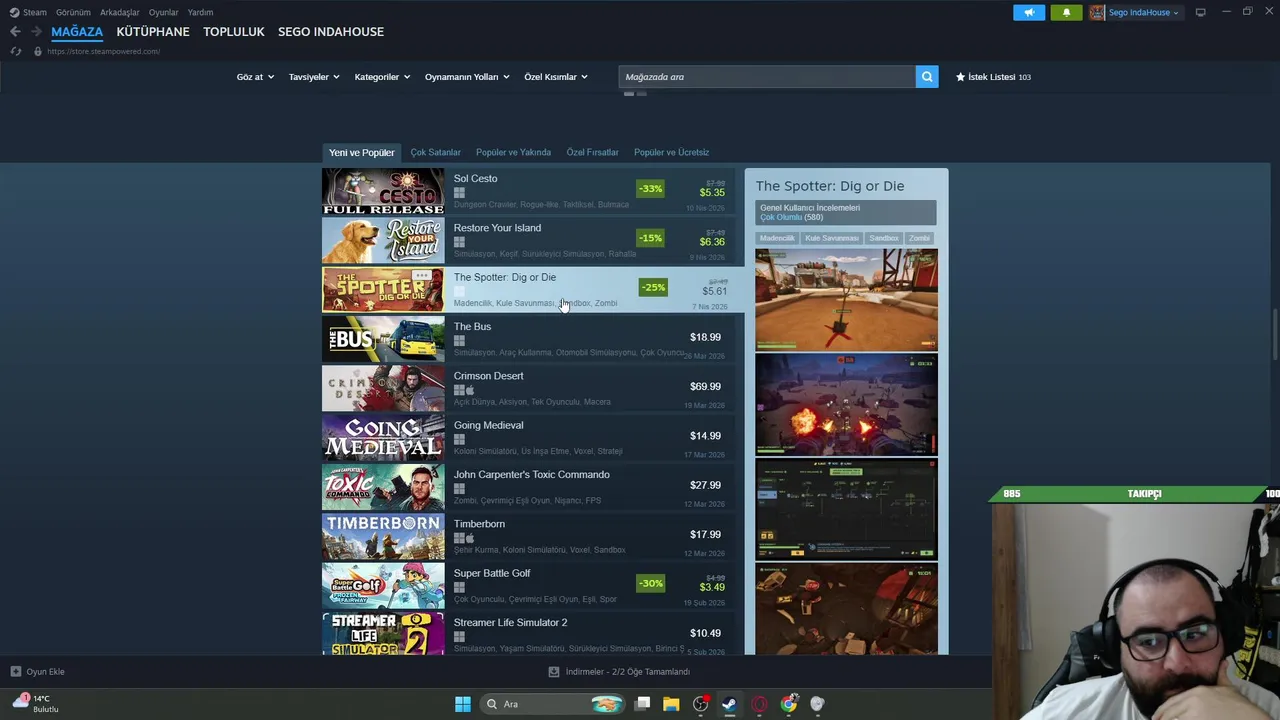Click the Windows platform icon under The Bus
The height and width of the screenshot is (720, 1280).
pyautogui.click(x=459, y=340)
